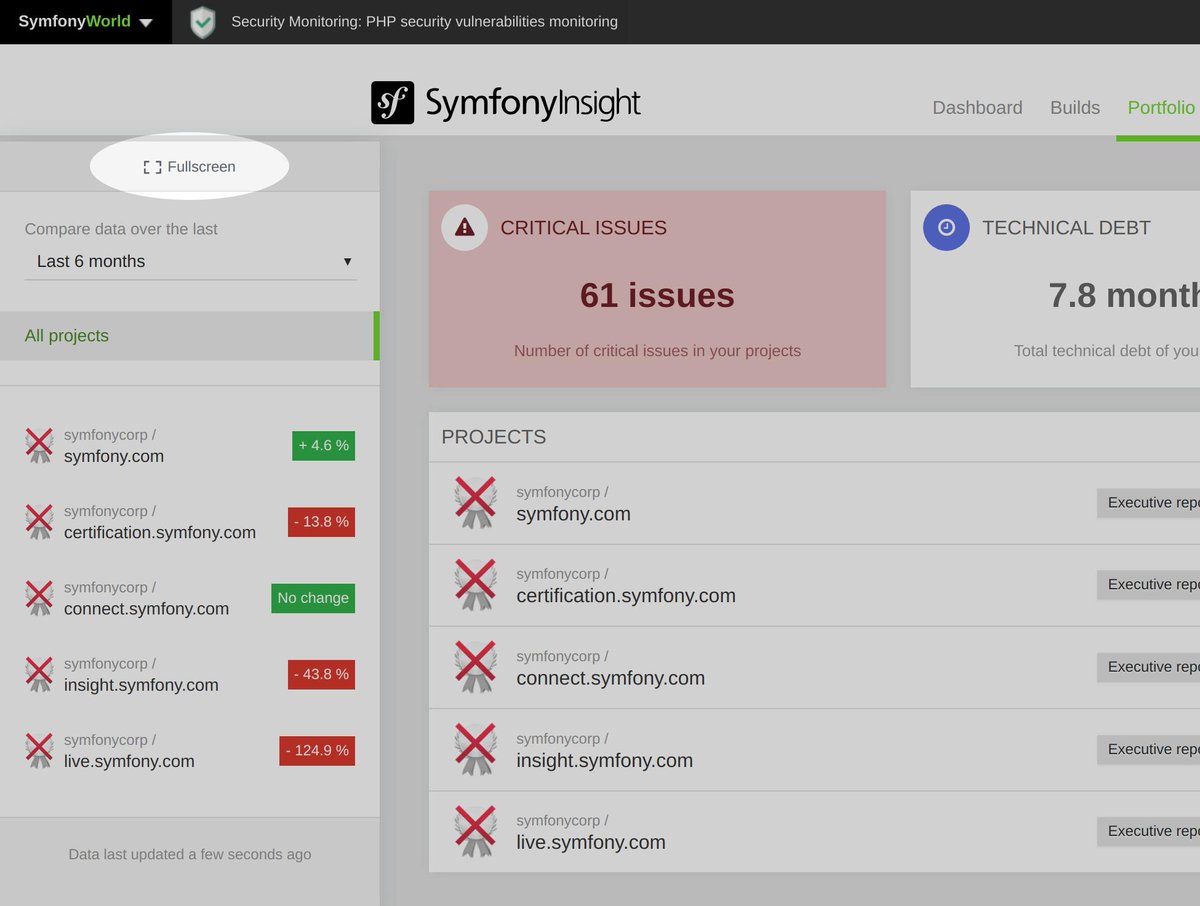1200x906 pixels.
Task: Click Projects panel medal icon for symfony.com
Action: point(475,502)
